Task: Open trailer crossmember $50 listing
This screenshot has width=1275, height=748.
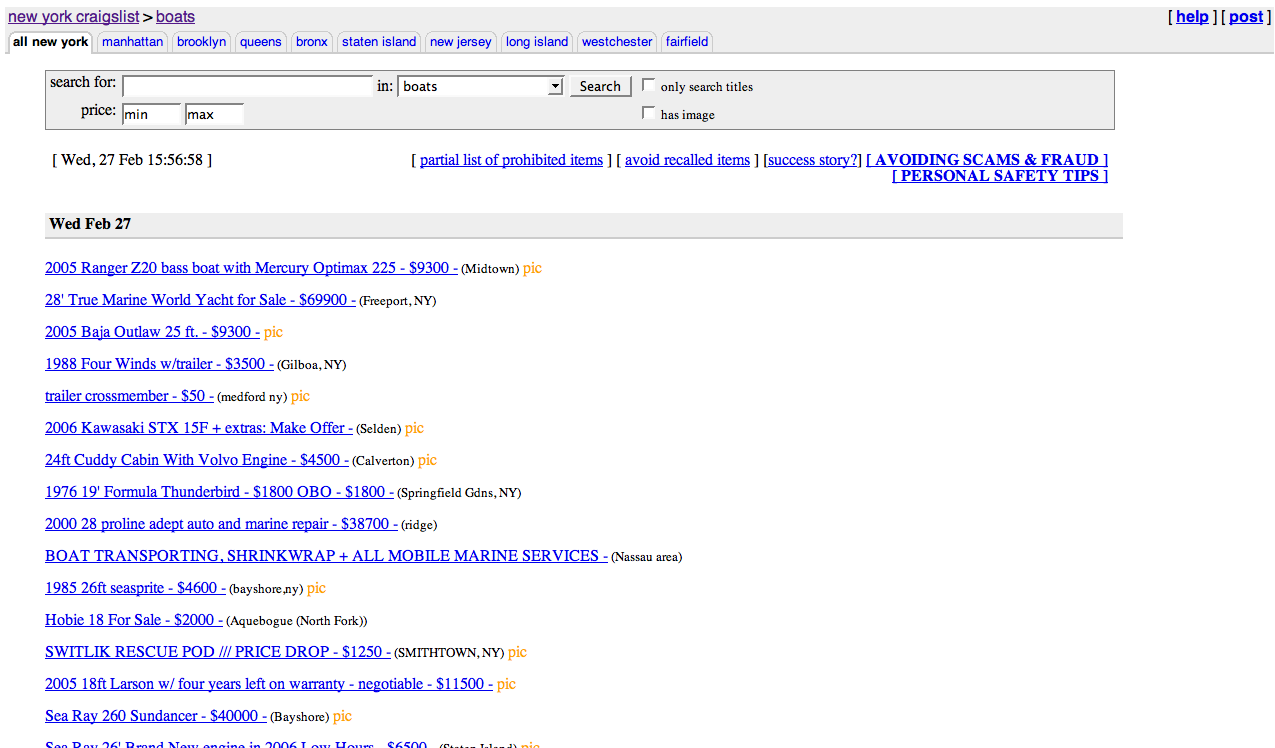Action: click(129, 396)
